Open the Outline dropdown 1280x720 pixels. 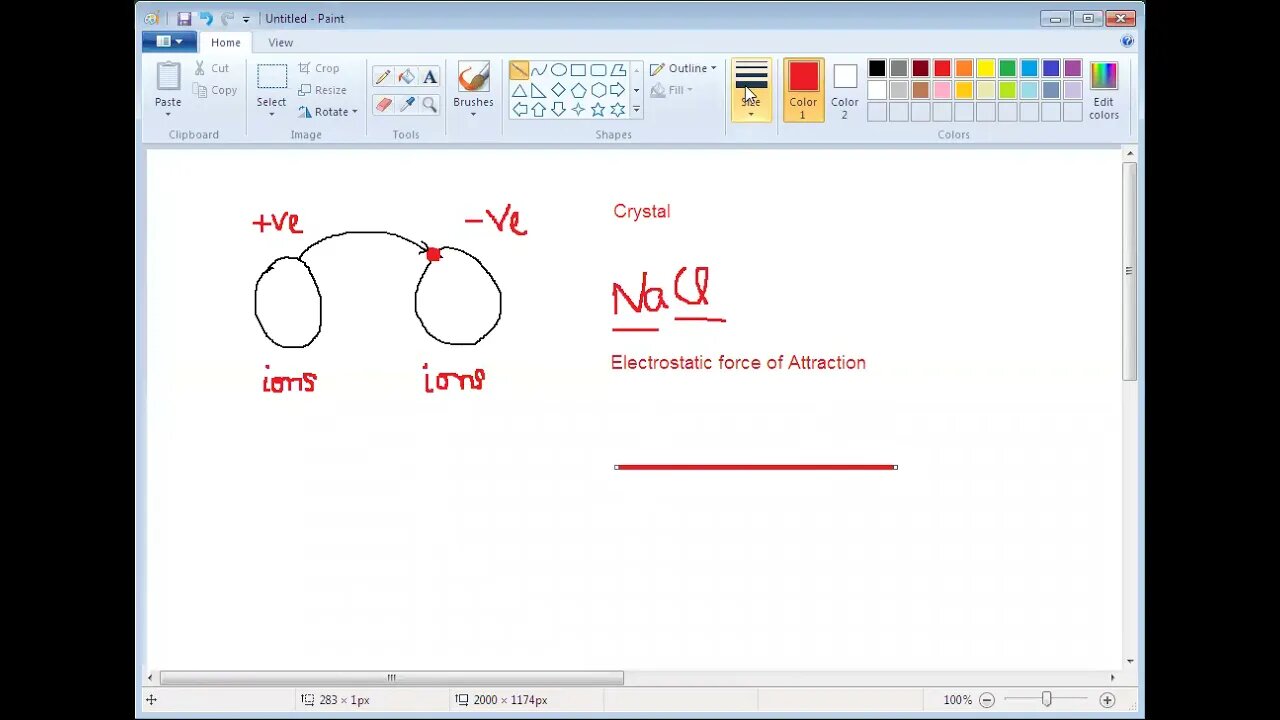tap(684, 68)
